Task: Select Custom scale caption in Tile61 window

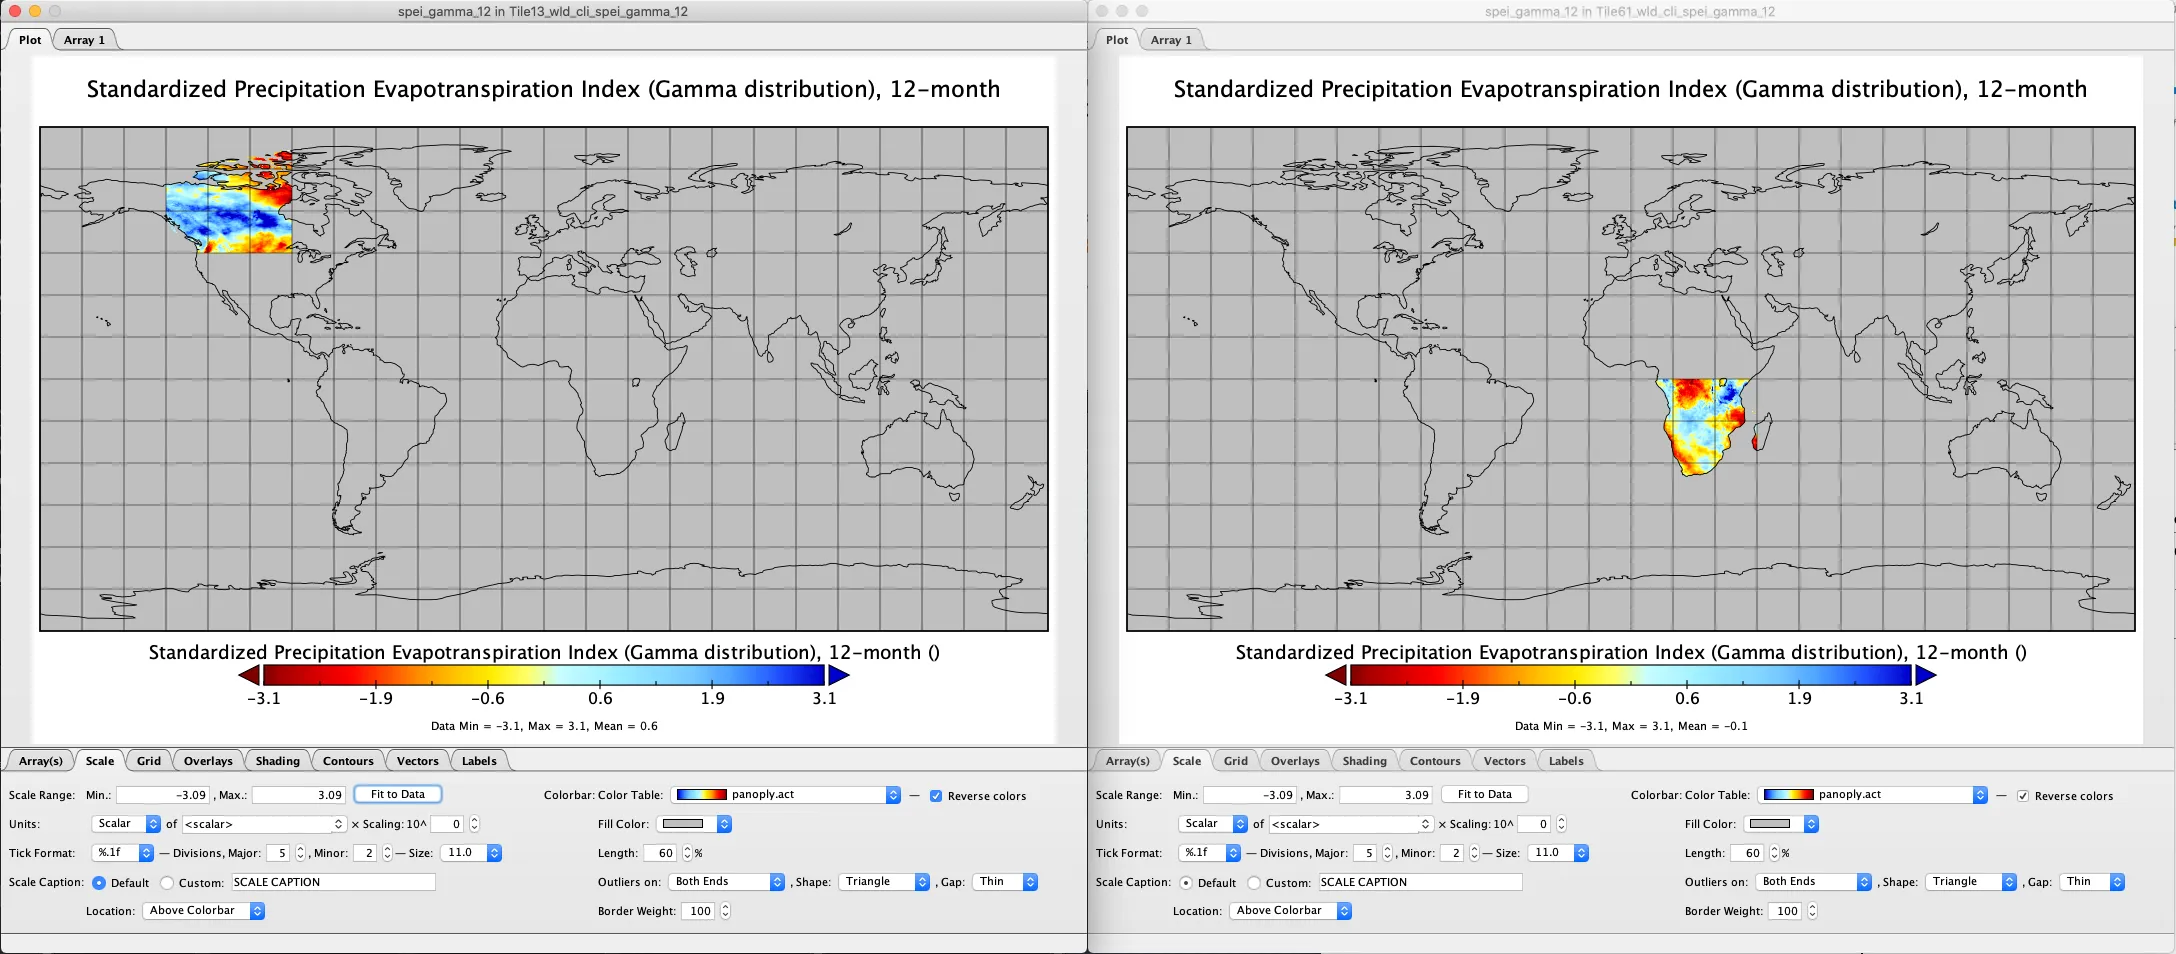Action: (x=1254, y=883)
